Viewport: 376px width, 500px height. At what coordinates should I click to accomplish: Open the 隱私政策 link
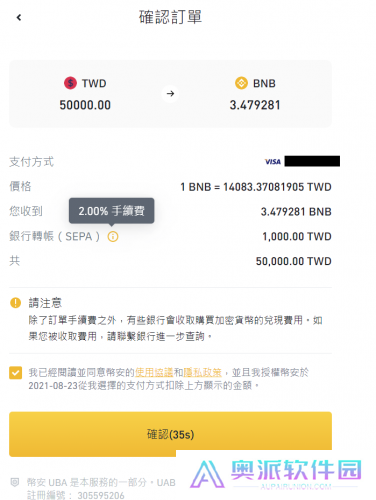[202, 372]
